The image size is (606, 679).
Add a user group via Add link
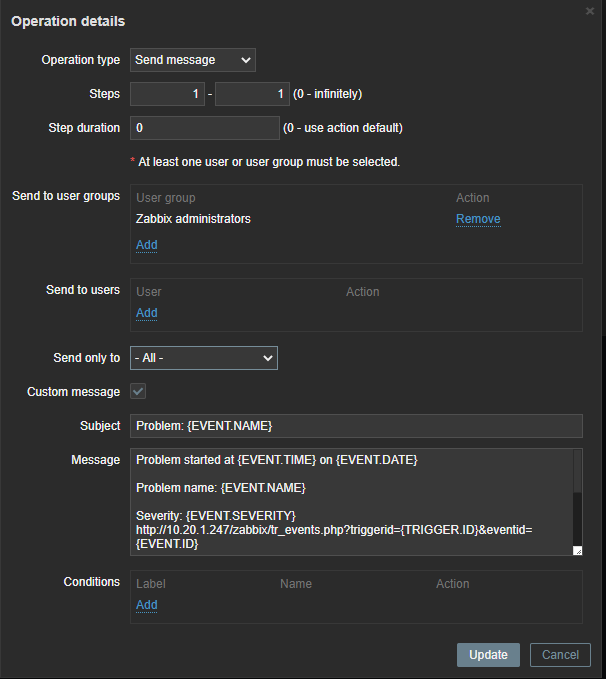coord(146,245)
